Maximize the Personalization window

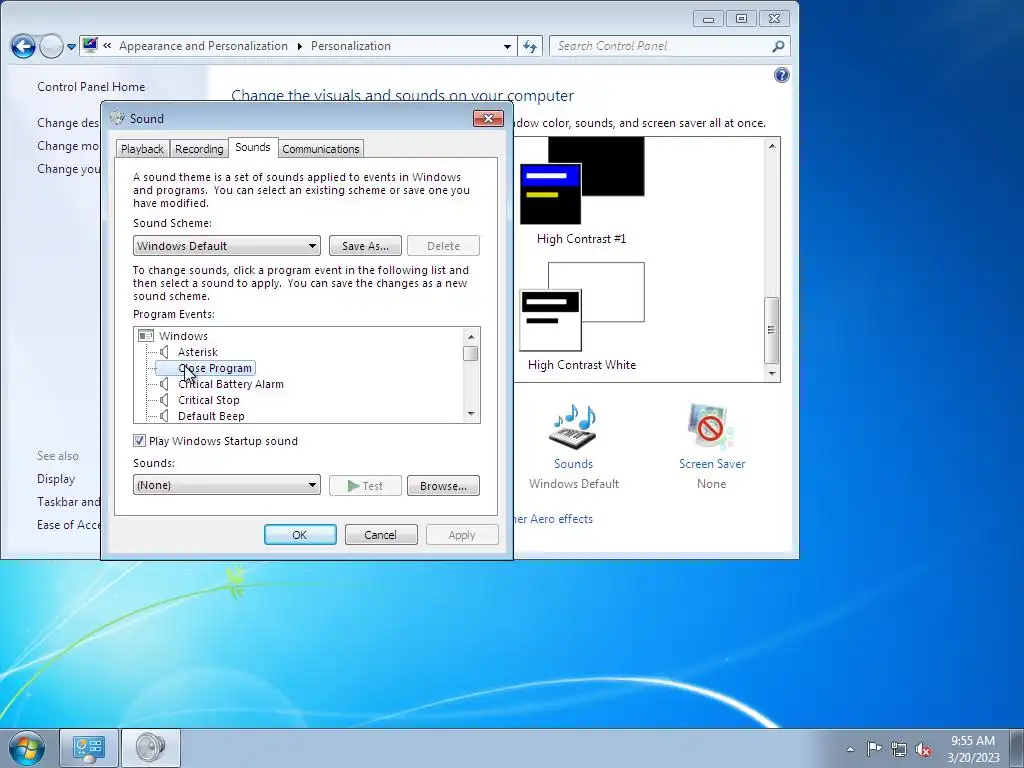[x=741, y=19]
